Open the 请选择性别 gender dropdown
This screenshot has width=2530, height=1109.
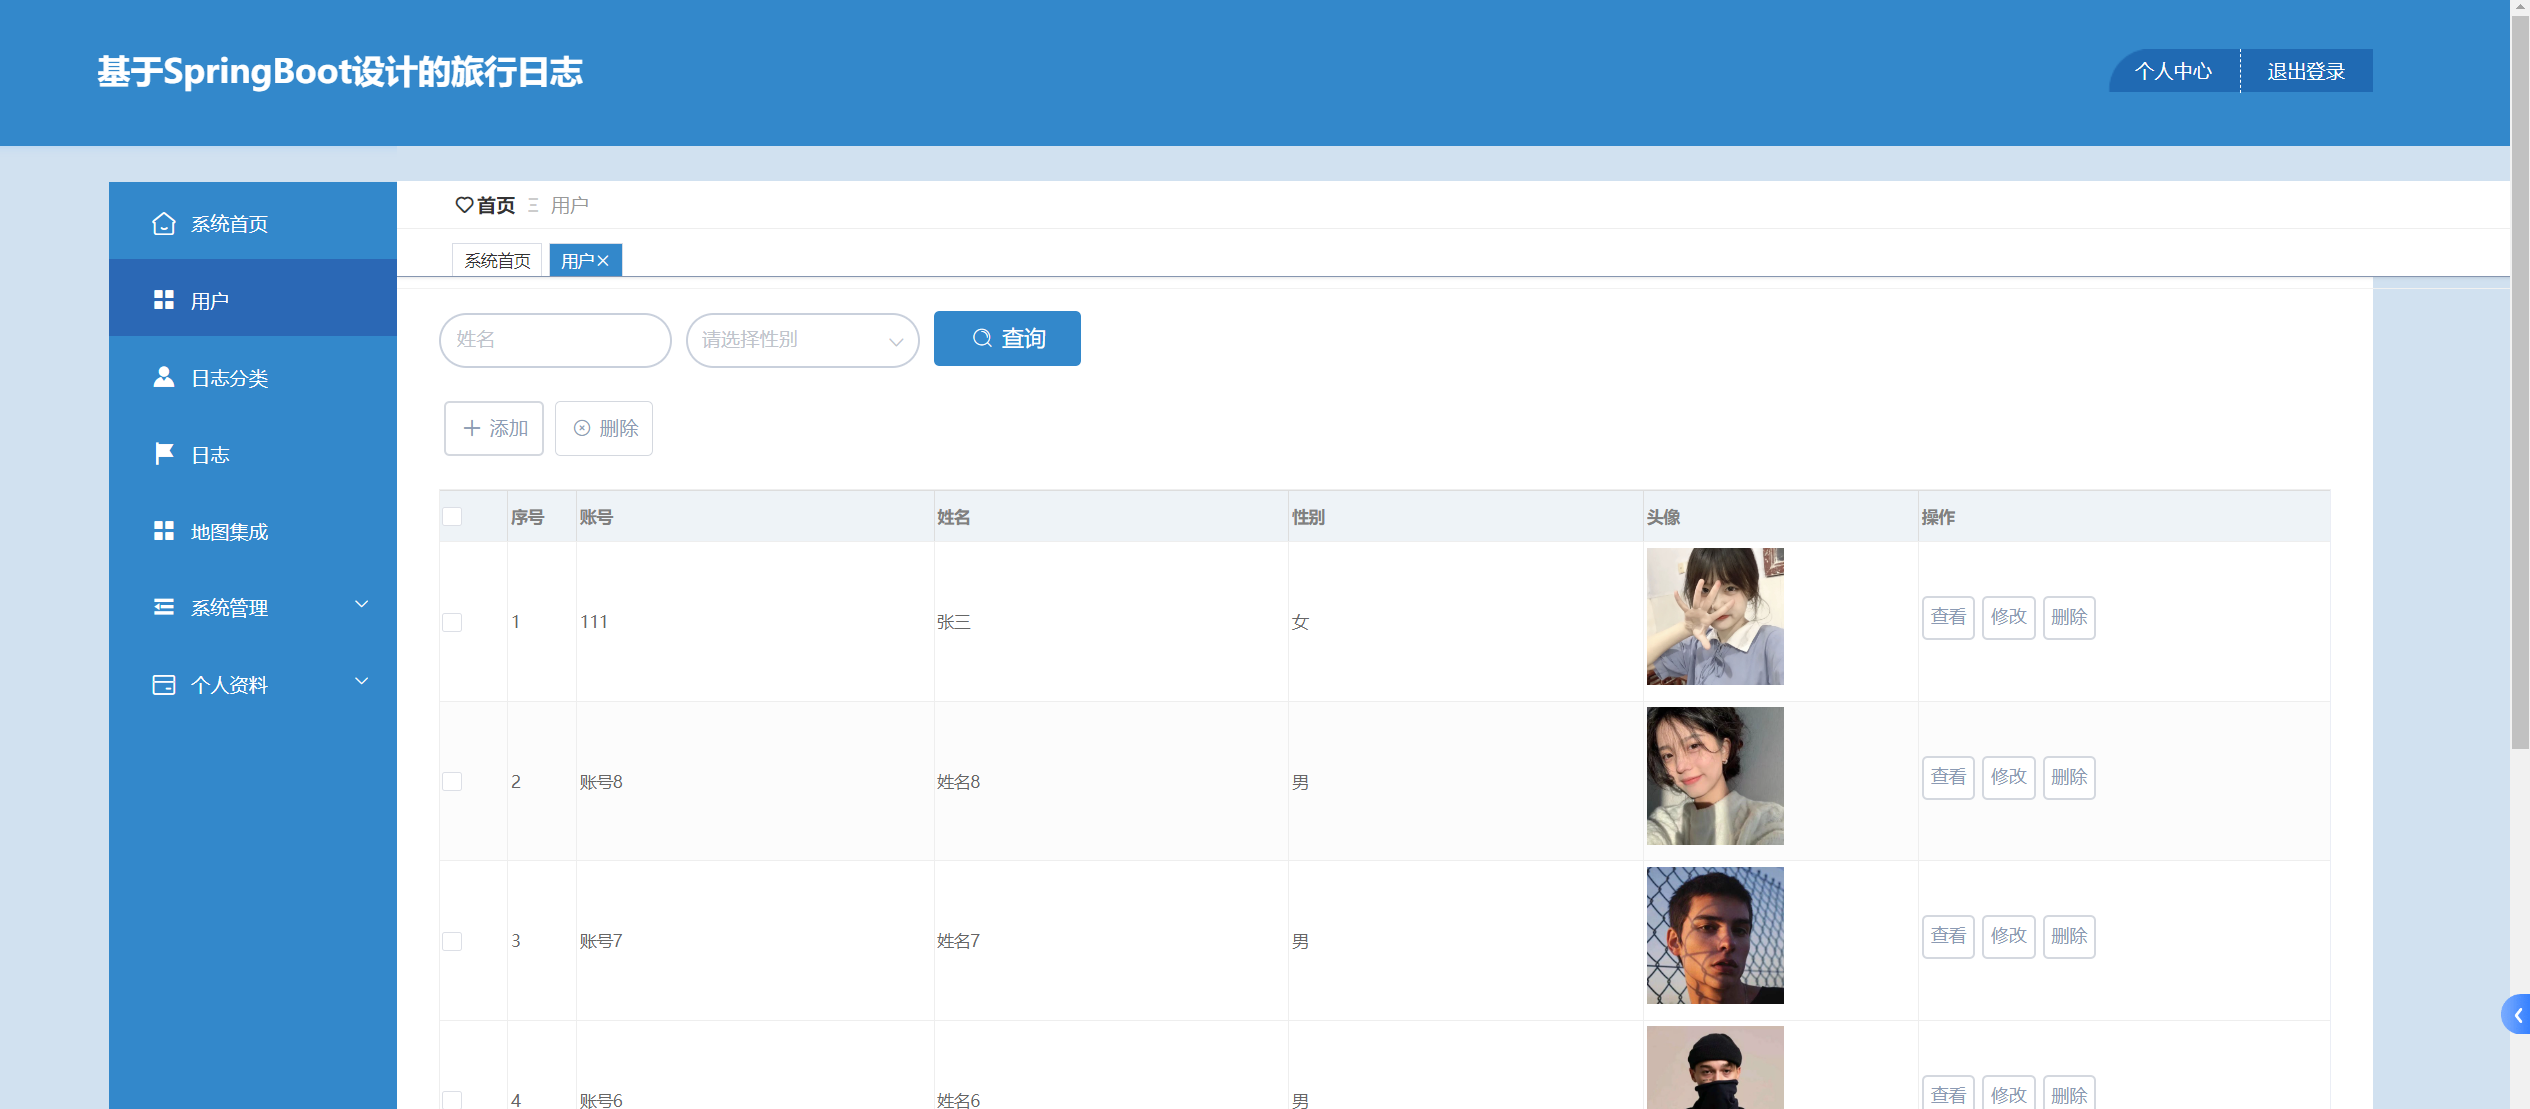tap(802, 340)
